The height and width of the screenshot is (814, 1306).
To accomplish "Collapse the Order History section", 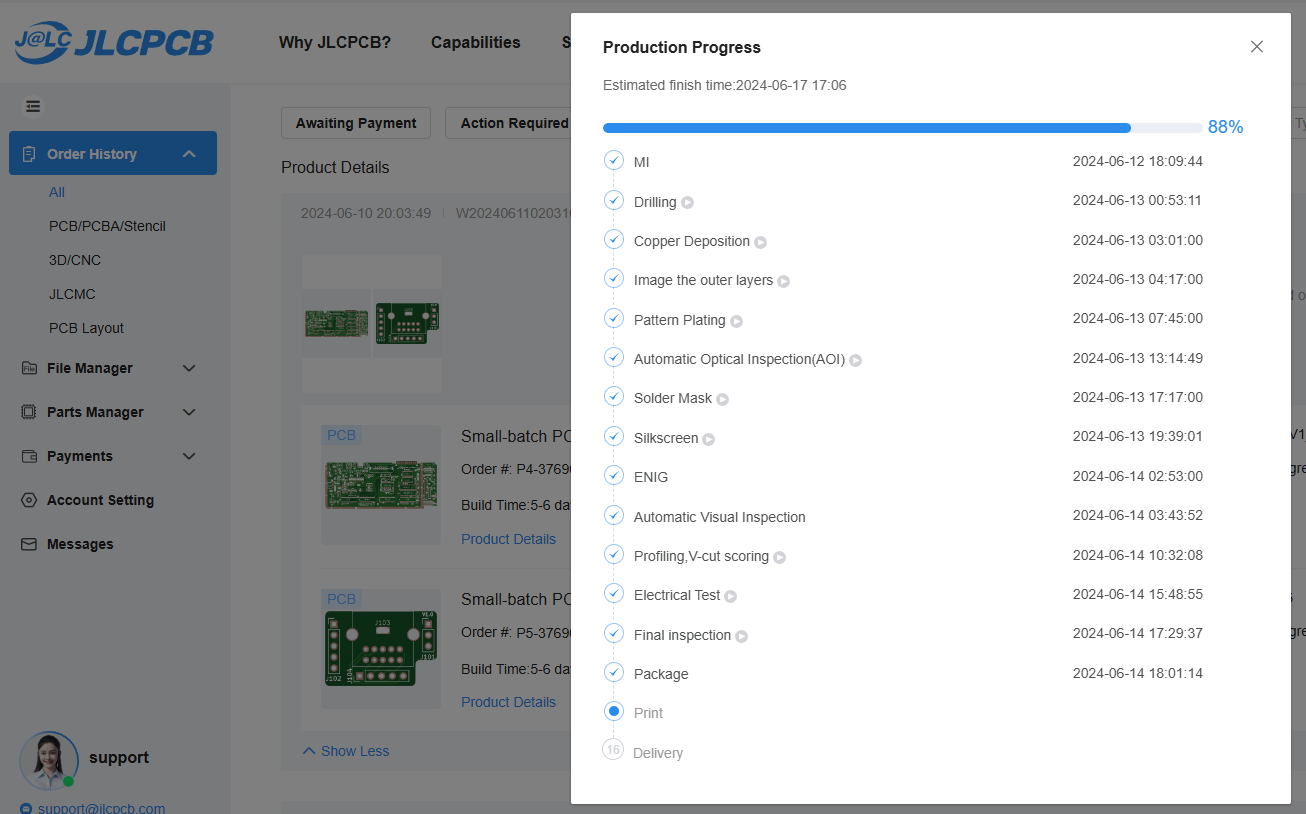I will (x=189, y=154).
